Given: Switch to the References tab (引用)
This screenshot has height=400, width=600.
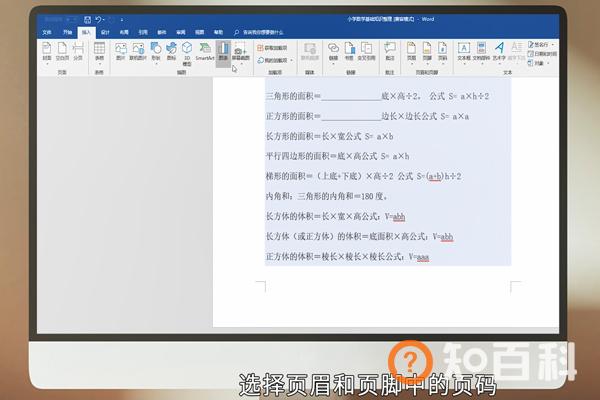Looking at the screenshot, I should click(143, 33).
